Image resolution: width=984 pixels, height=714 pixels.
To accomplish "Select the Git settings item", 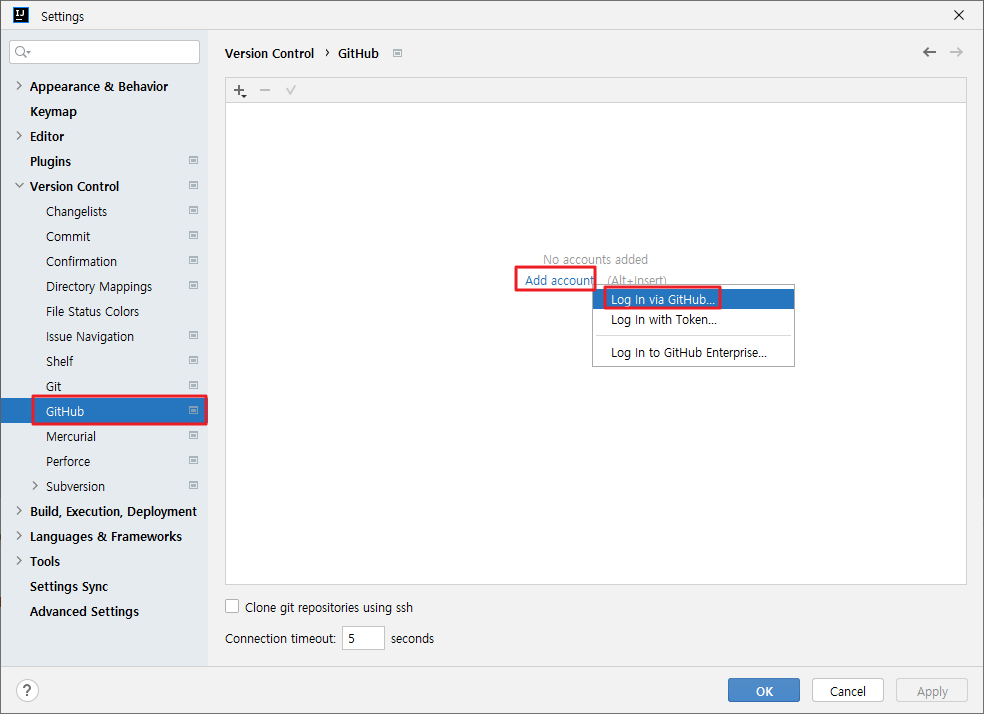I will coord(53,386).
